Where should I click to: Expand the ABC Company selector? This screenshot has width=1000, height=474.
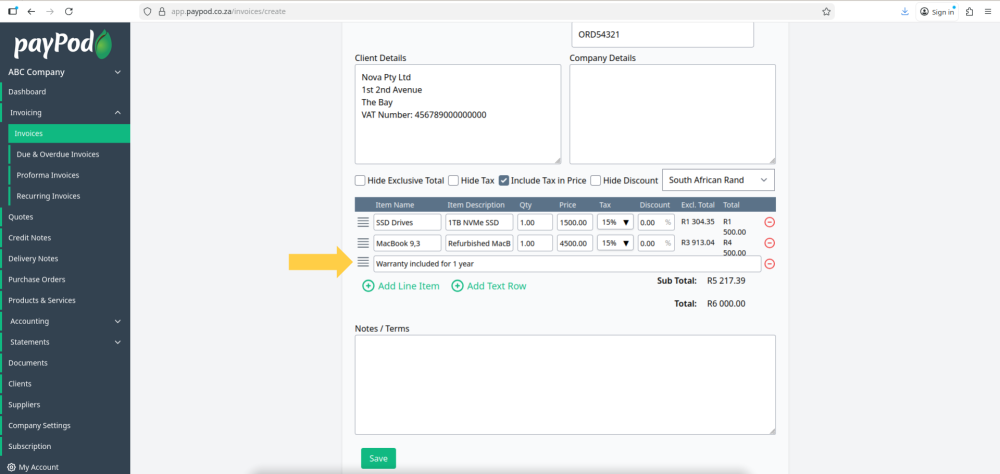coord(64,72)
